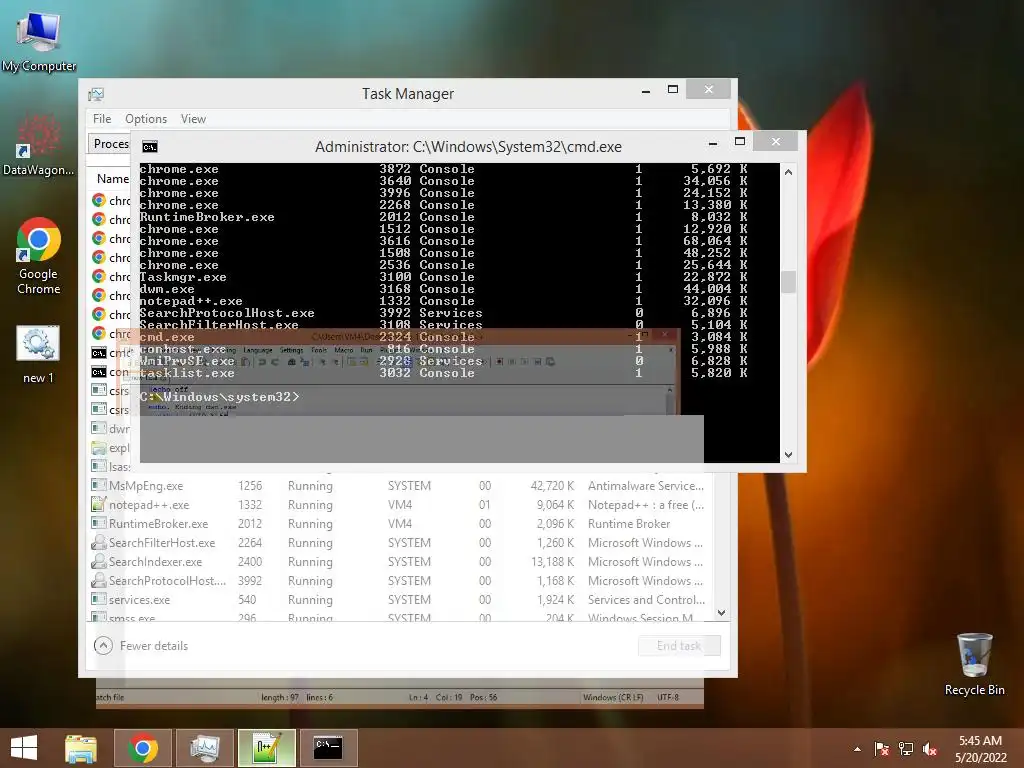Viewport: 1024px width, 768px height.
Task: Collapse Task Manager with Fewer details
Action: coord(142,646)
